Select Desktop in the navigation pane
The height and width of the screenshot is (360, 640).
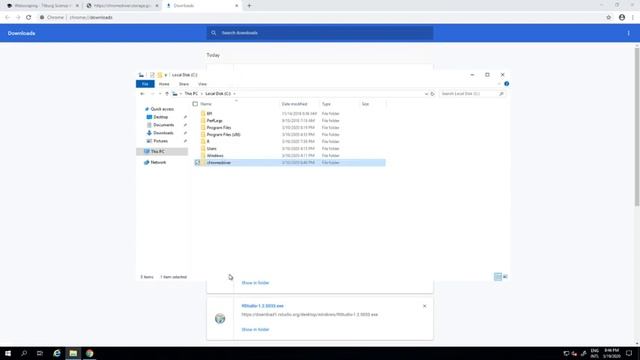tap(160, 117)
